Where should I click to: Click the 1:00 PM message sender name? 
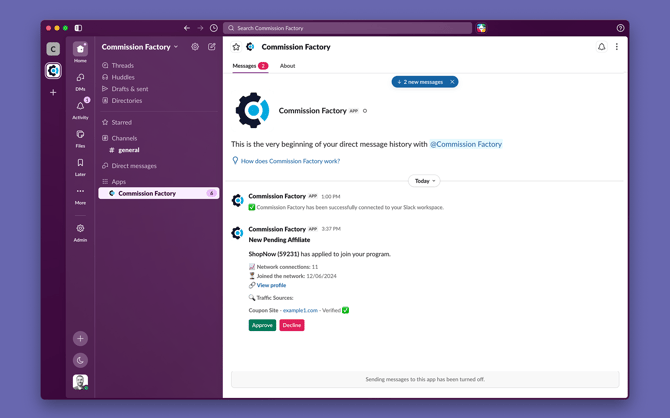[x=277, y=196]
